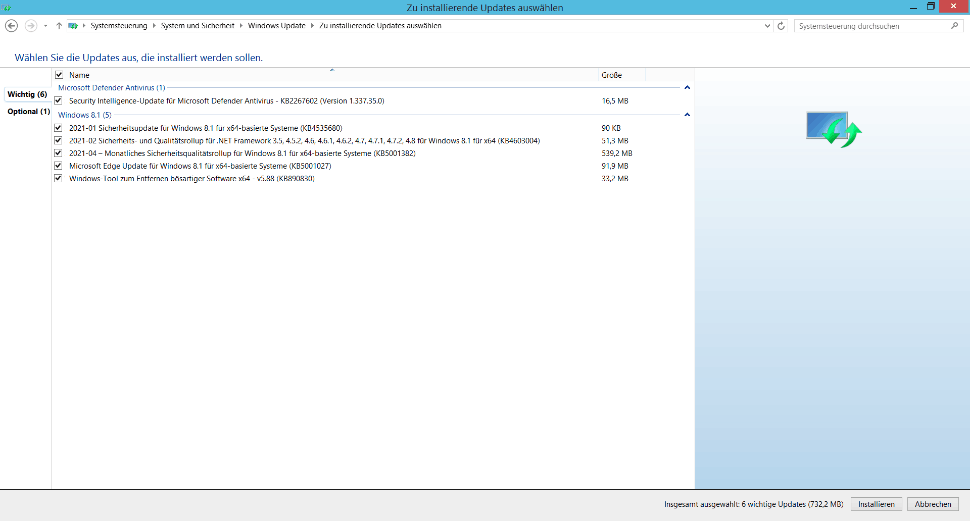Uncheck malicious software removal tool KB890830
This screenshot has height=523, width=970.
pos(58,178)
